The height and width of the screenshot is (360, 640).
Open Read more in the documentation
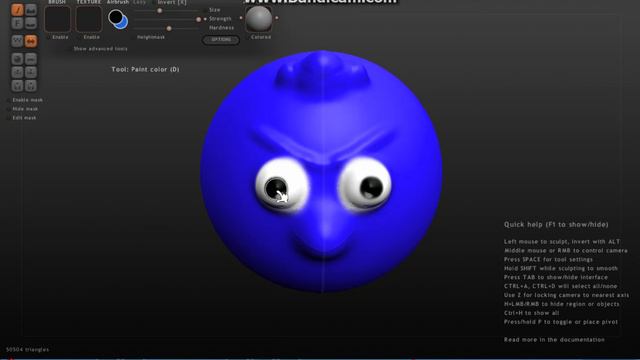[554, 340]
